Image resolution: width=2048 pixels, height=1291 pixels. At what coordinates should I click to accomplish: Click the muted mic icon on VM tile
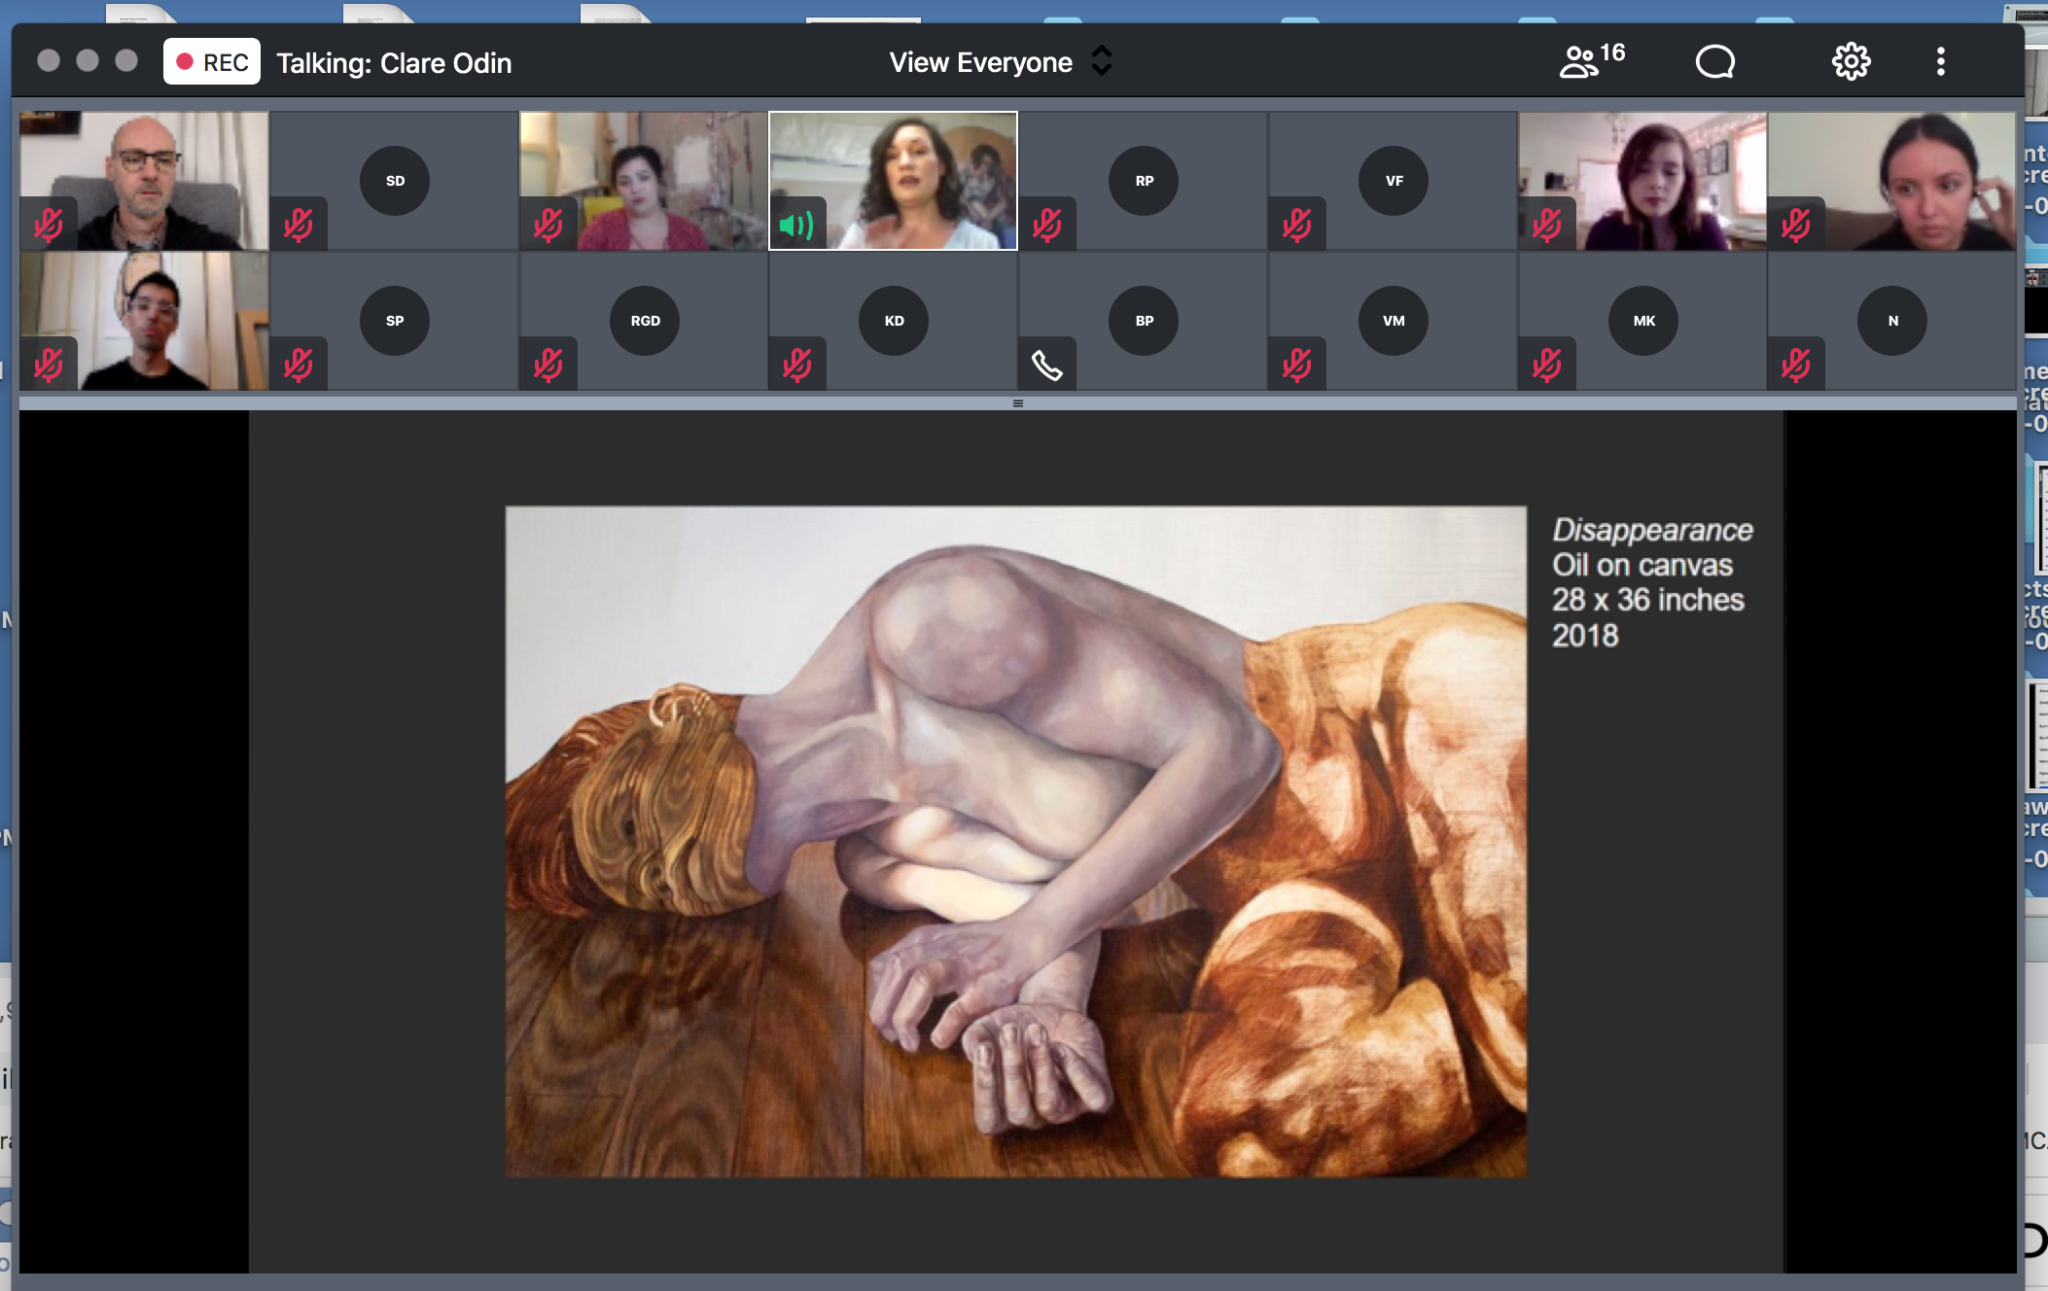click(x=1297, y=365)
